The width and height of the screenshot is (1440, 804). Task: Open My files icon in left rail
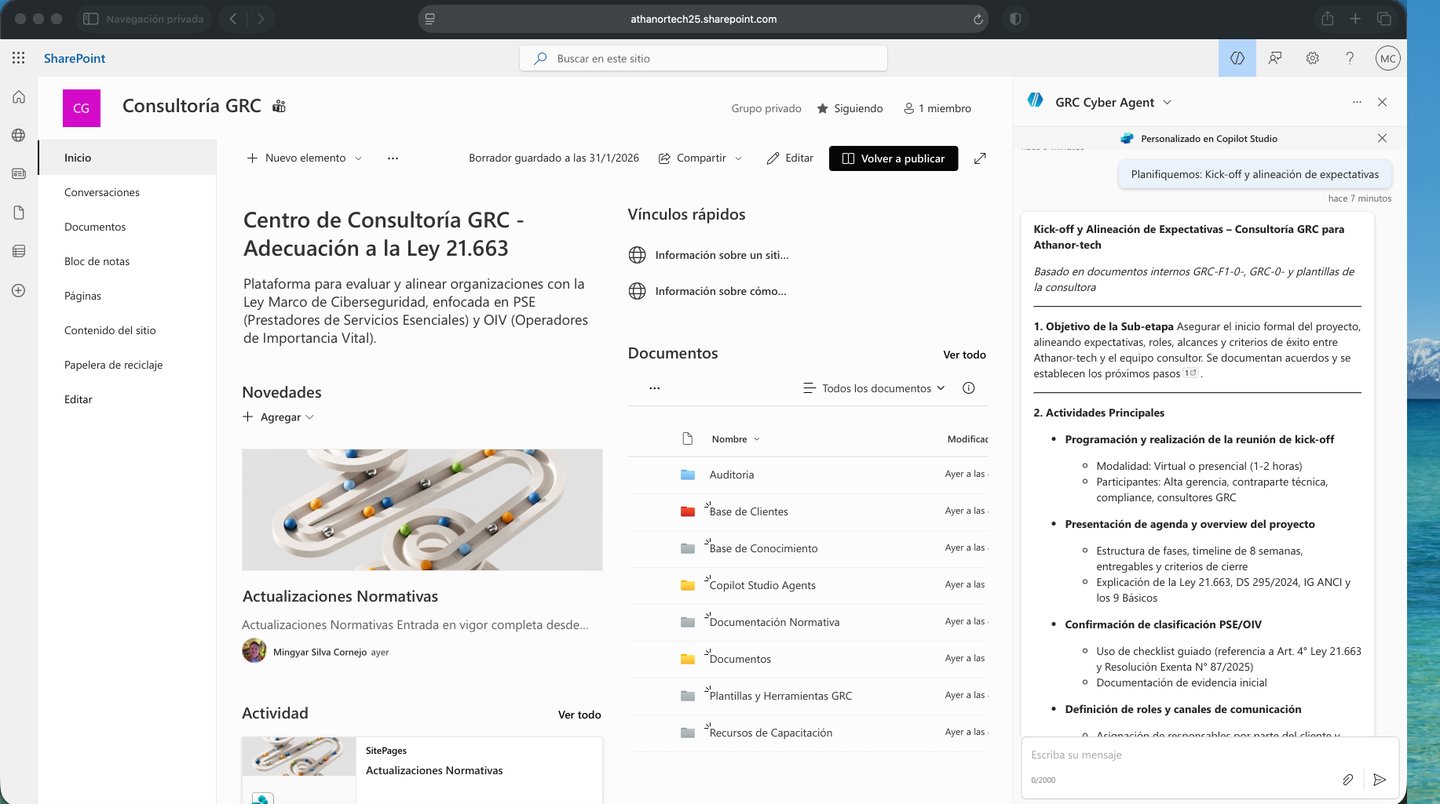[x=18, y=212]
